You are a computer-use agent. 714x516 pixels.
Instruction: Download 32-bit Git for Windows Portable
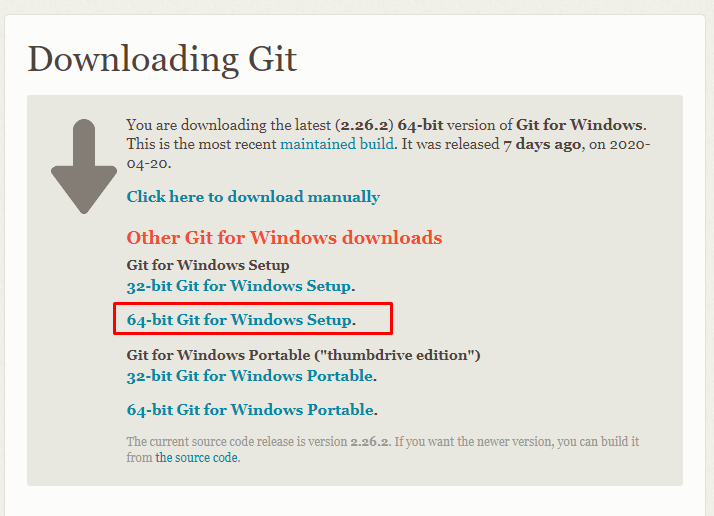251,376
